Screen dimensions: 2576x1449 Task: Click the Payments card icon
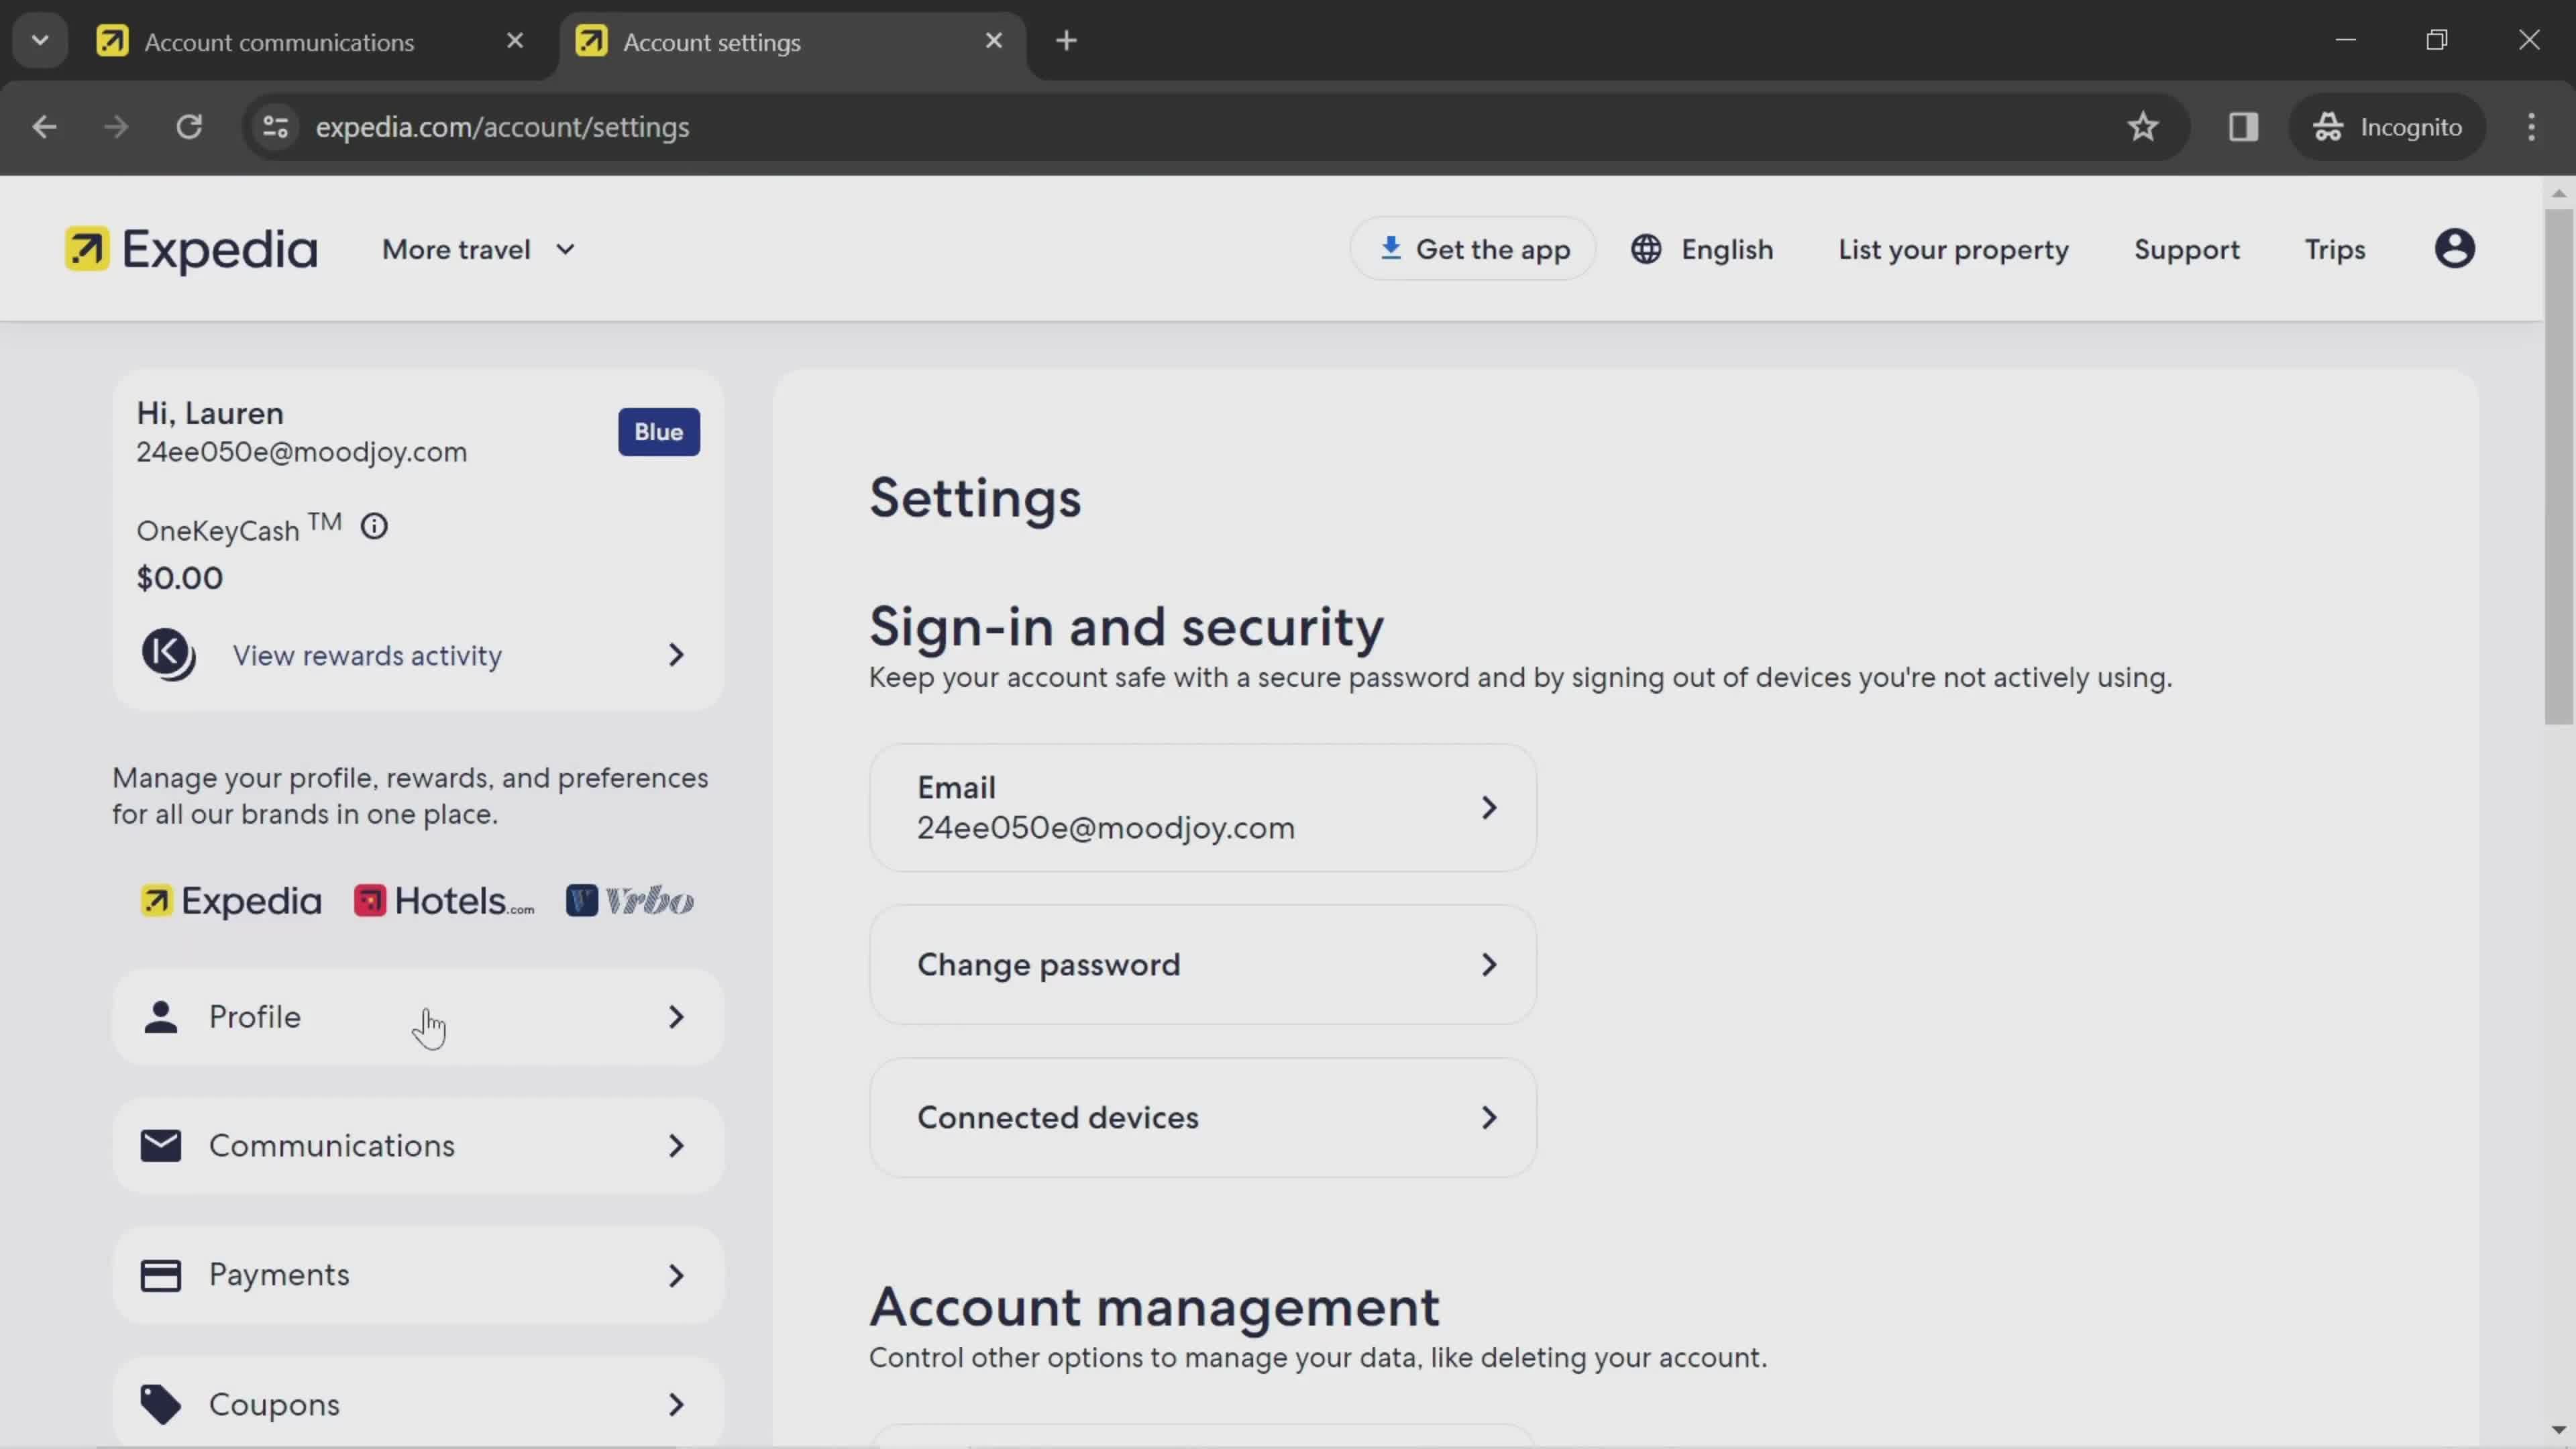point(160,1275)
